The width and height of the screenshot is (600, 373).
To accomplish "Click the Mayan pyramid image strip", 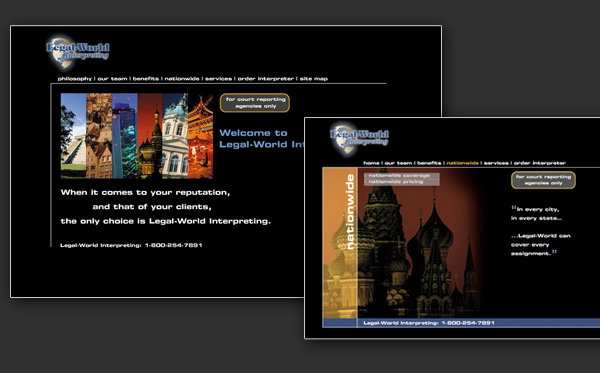I will (73, 136).
